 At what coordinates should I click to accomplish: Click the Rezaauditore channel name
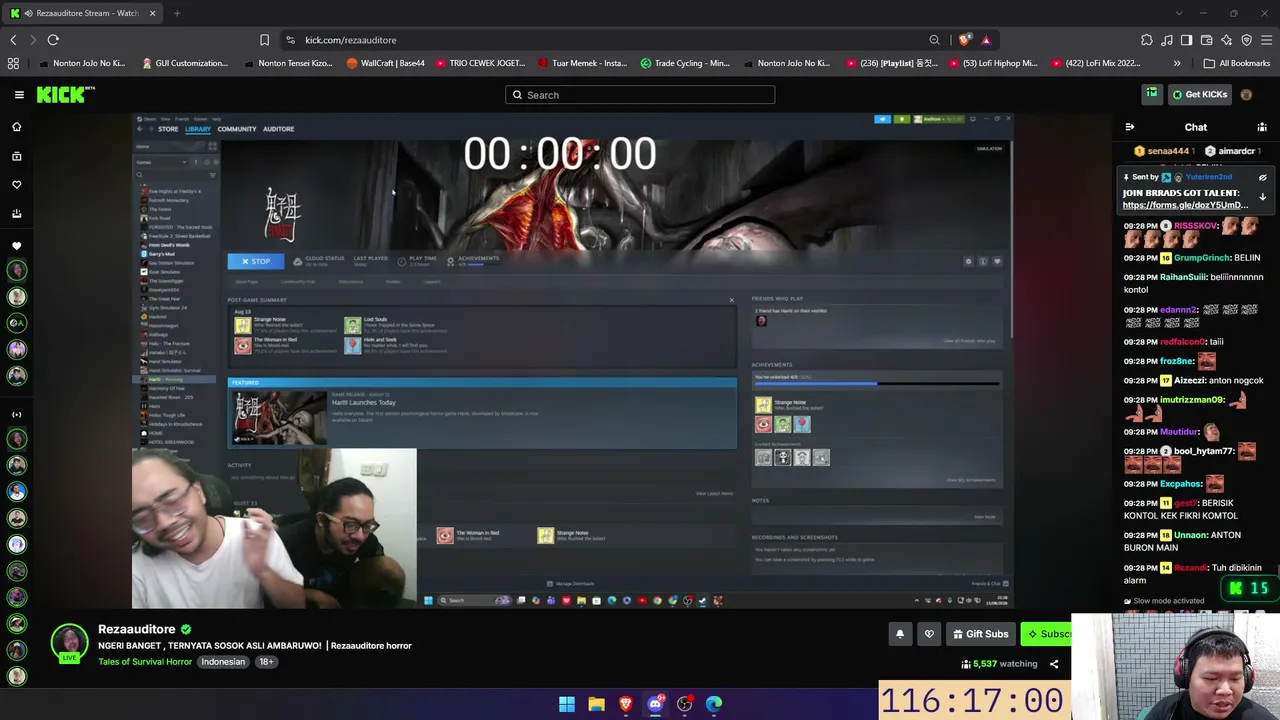[x=137, y=629]
